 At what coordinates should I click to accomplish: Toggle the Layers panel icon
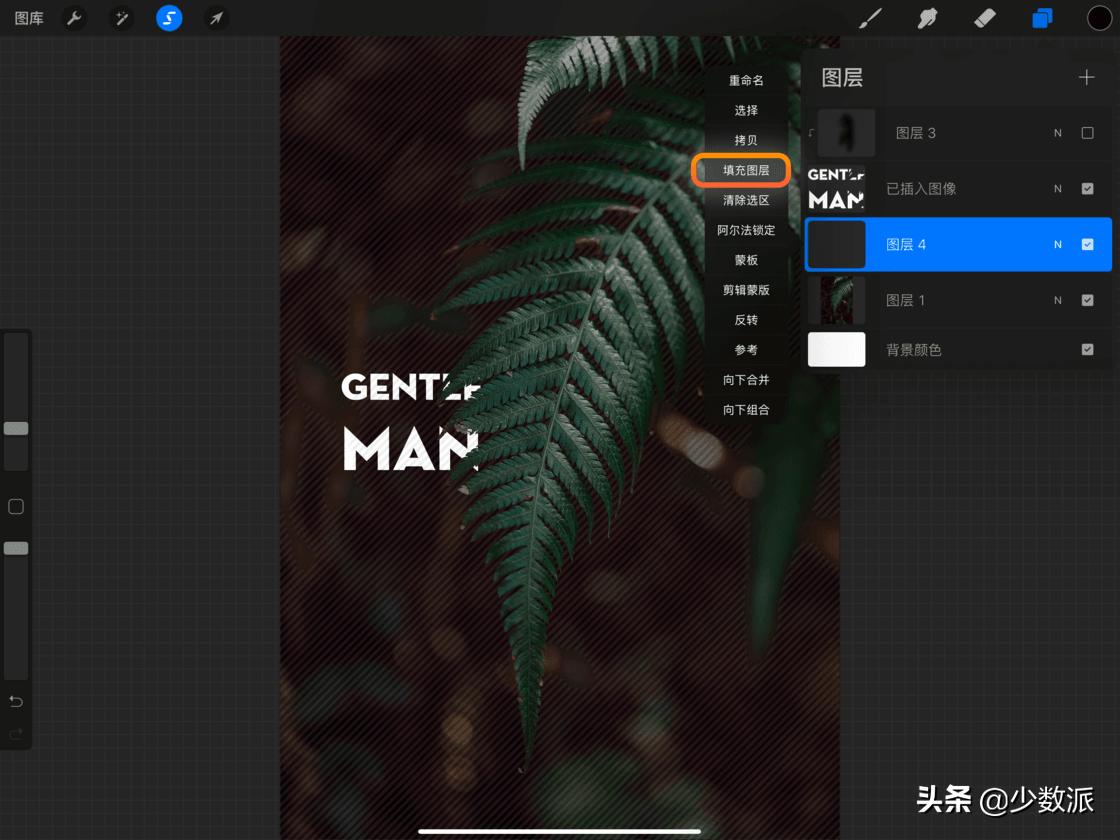pos(1042,18)
